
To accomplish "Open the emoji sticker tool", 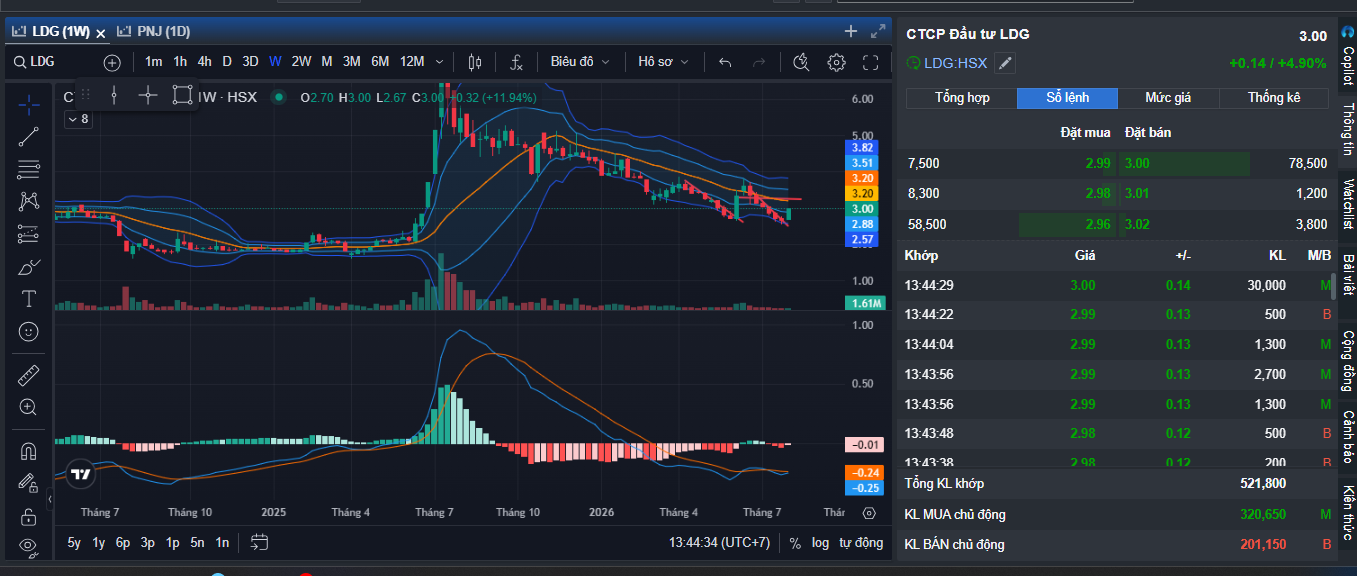I will point(29,331).
